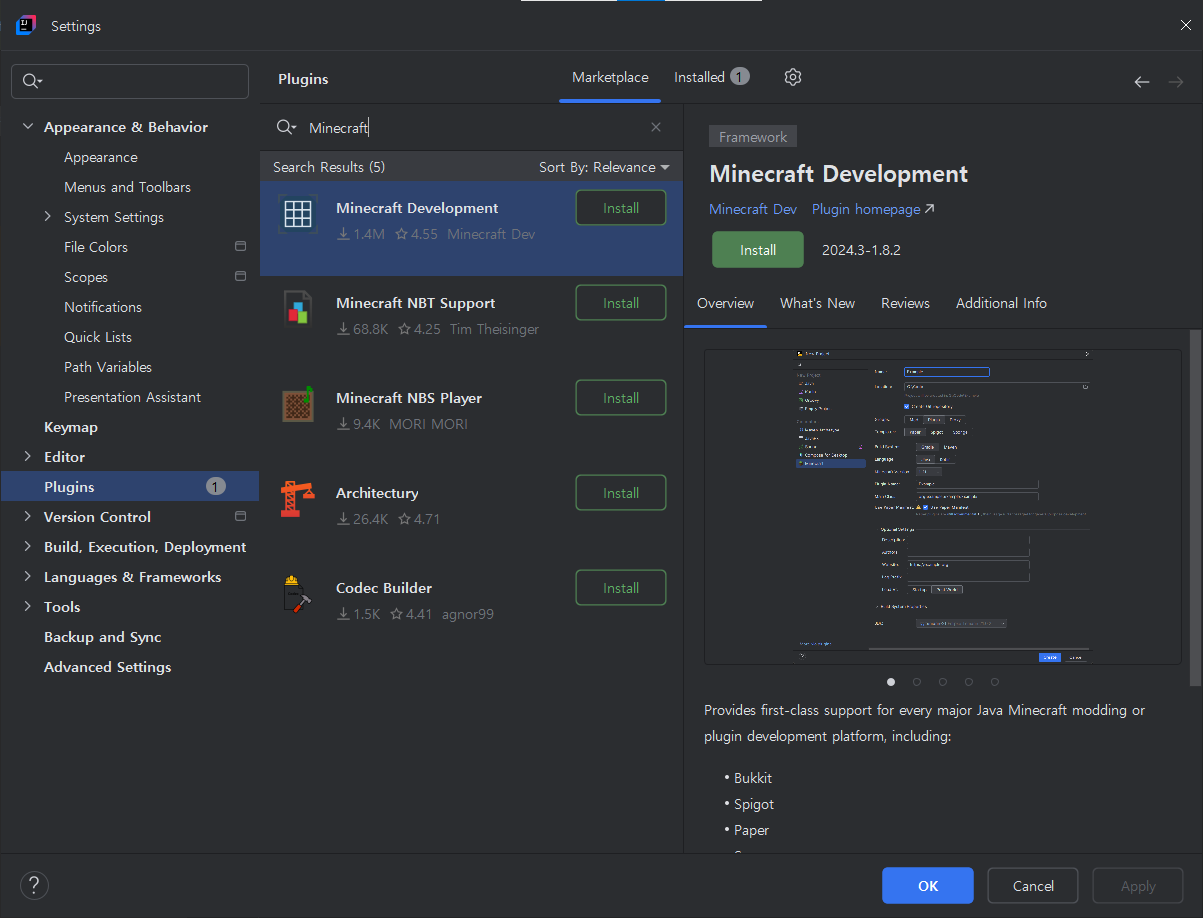Select the second screenshot carousel dot

(x=917, y=682)
